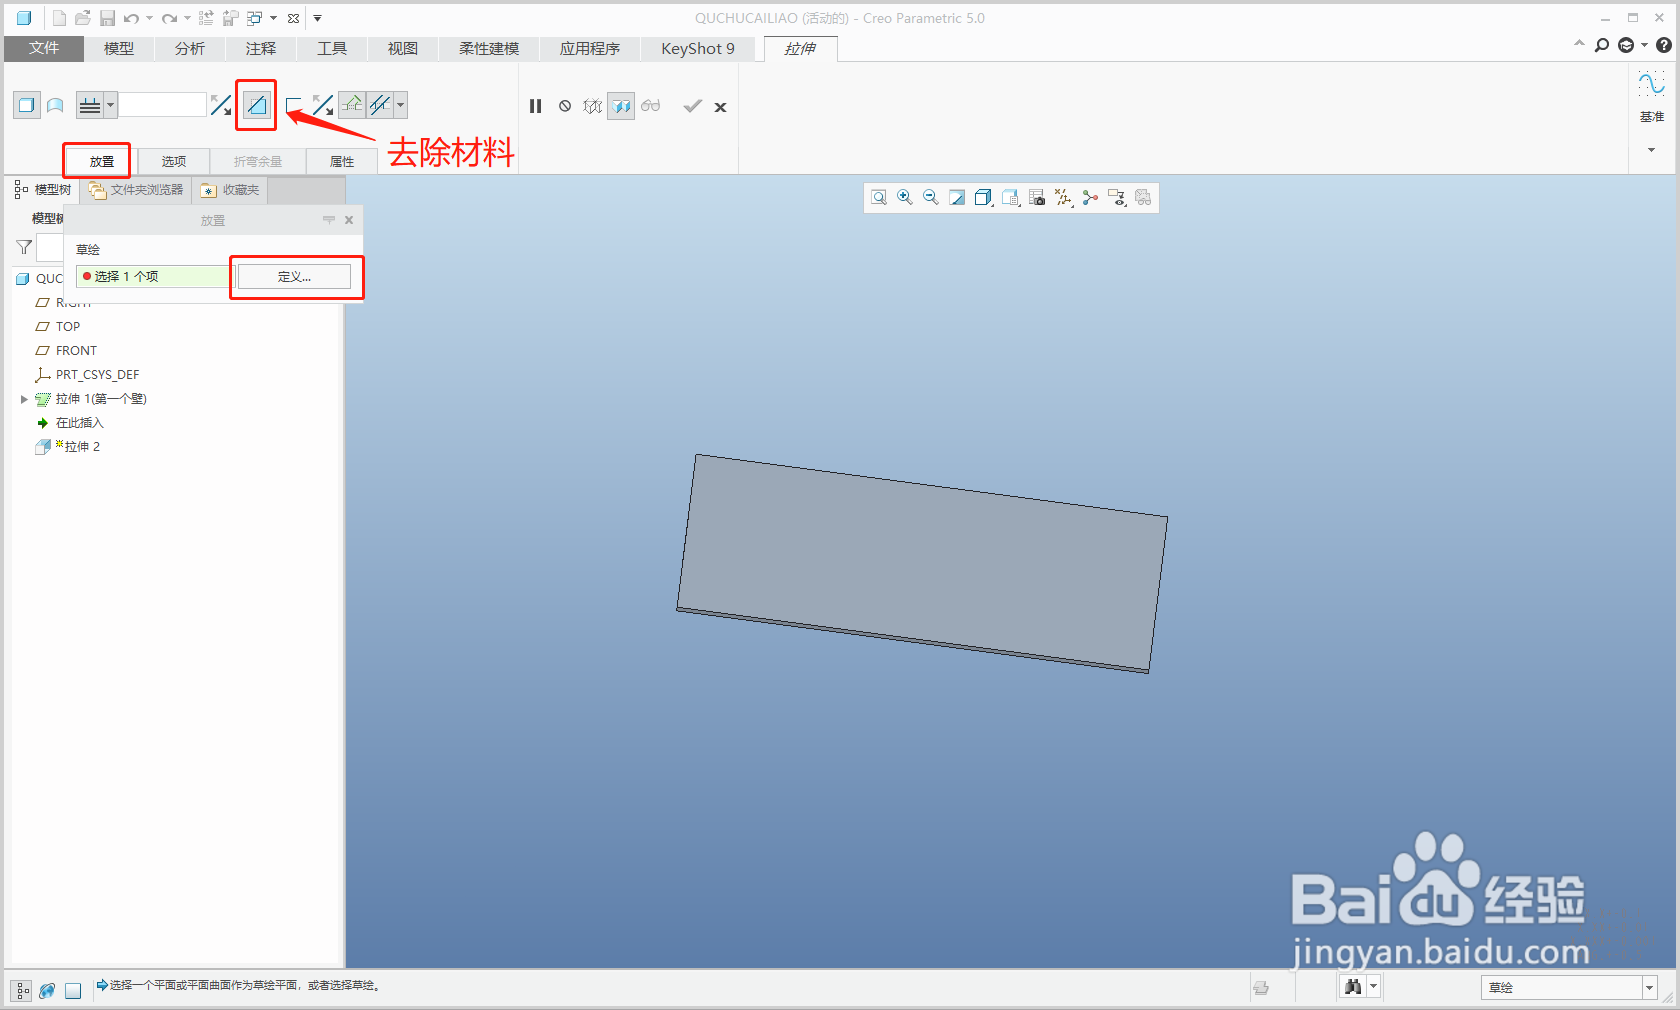Viewport: 1680px width, 1010px height.
Task: Switch to the 柔性建模 ribbon tab
Action: coord(489,48)
